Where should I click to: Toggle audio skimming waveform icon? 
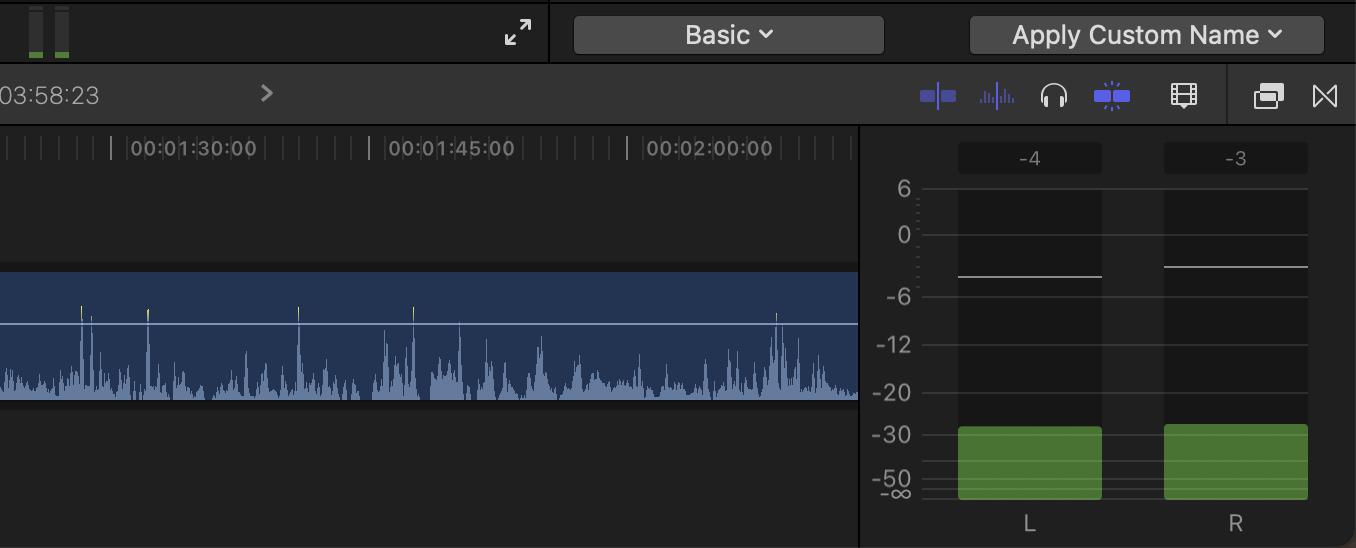pos(997,96)
